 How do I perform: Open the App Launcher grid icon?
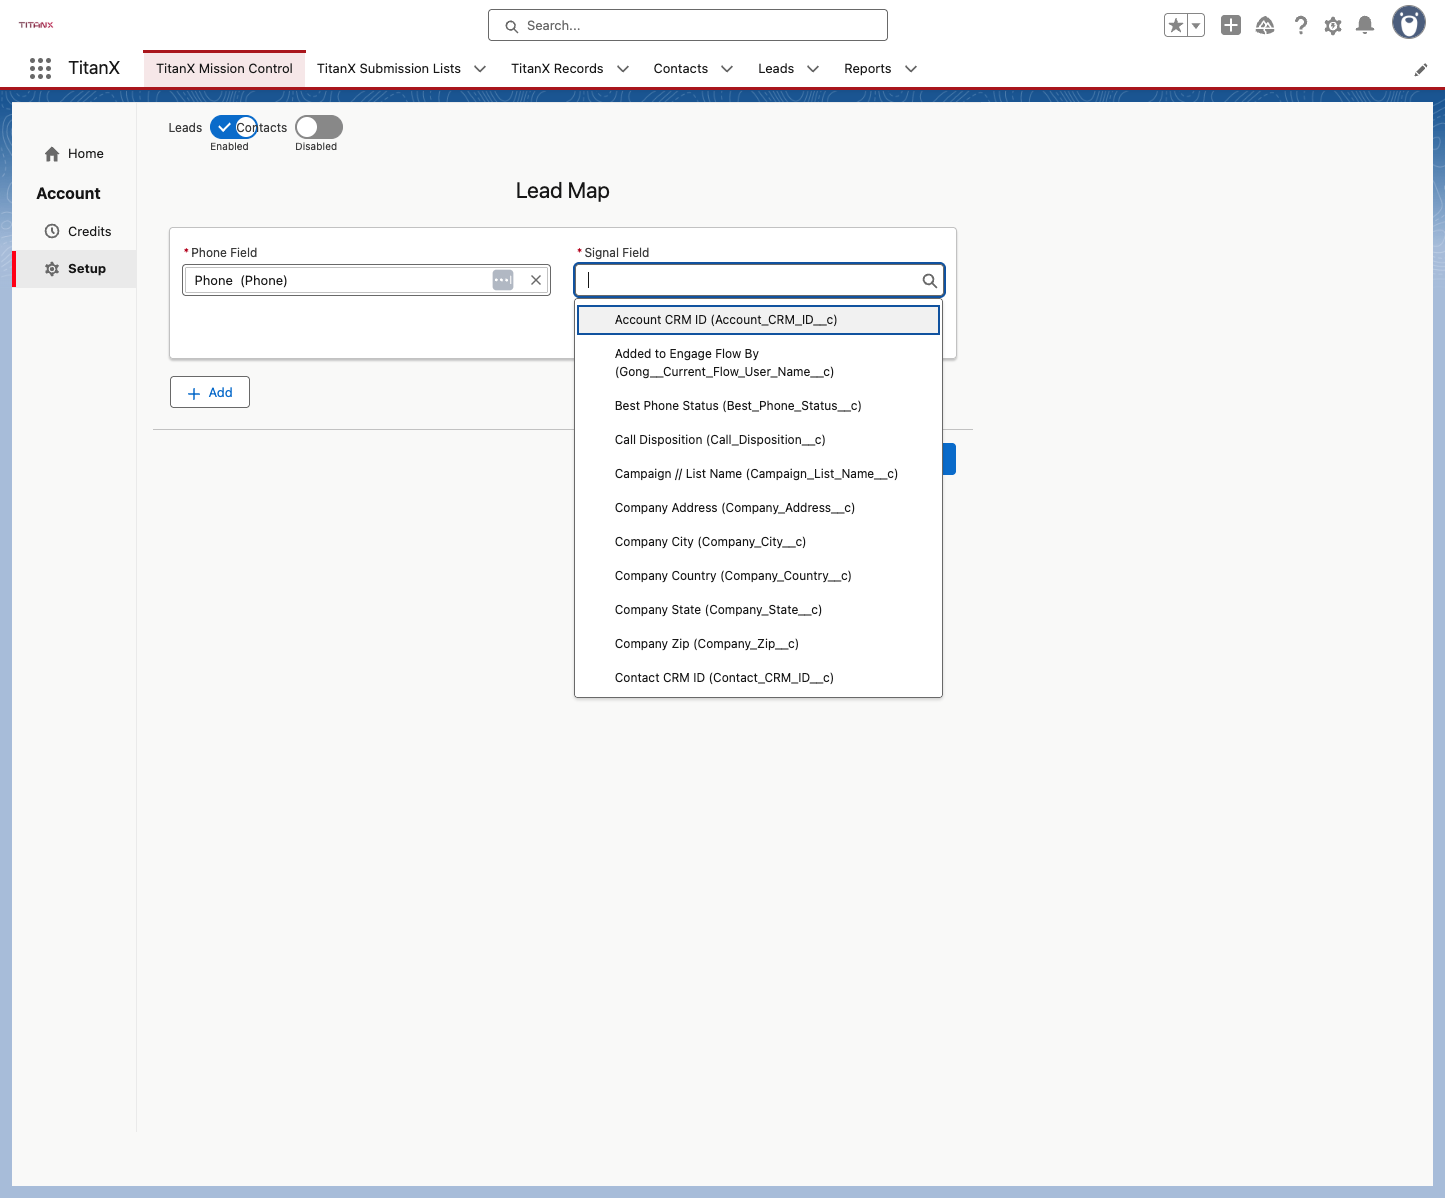40,68
